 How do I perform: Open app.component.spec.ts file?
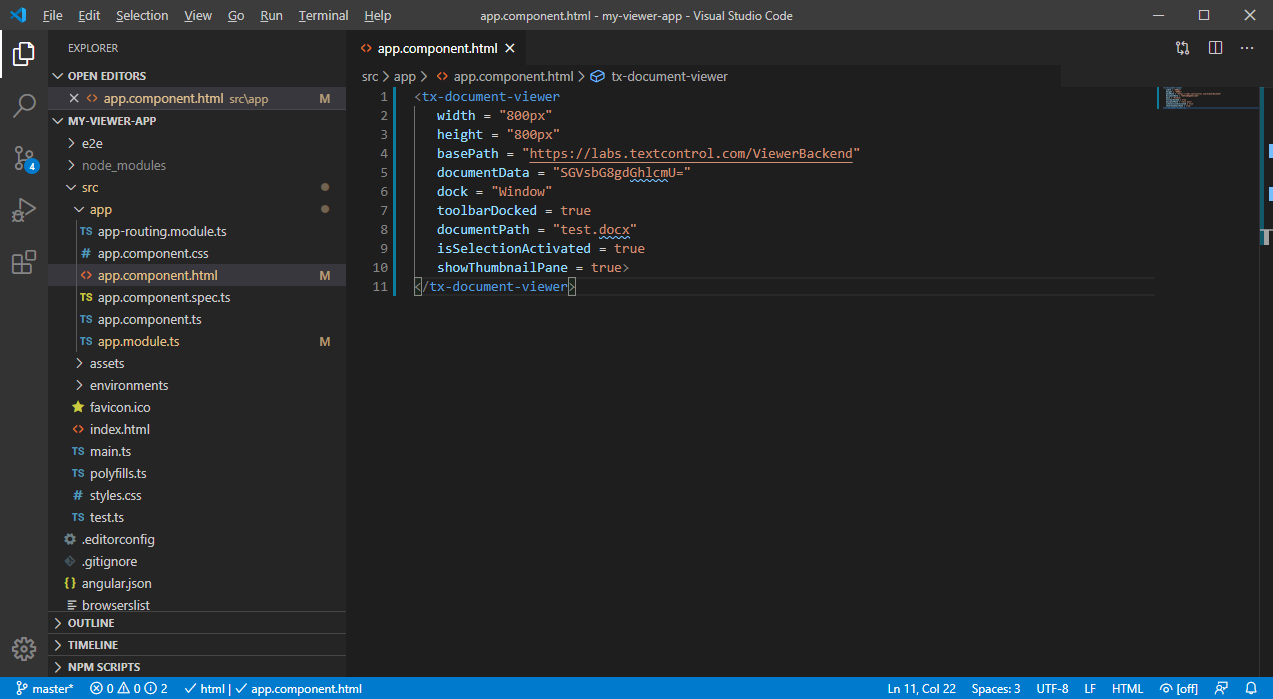[x=197, y=297]
